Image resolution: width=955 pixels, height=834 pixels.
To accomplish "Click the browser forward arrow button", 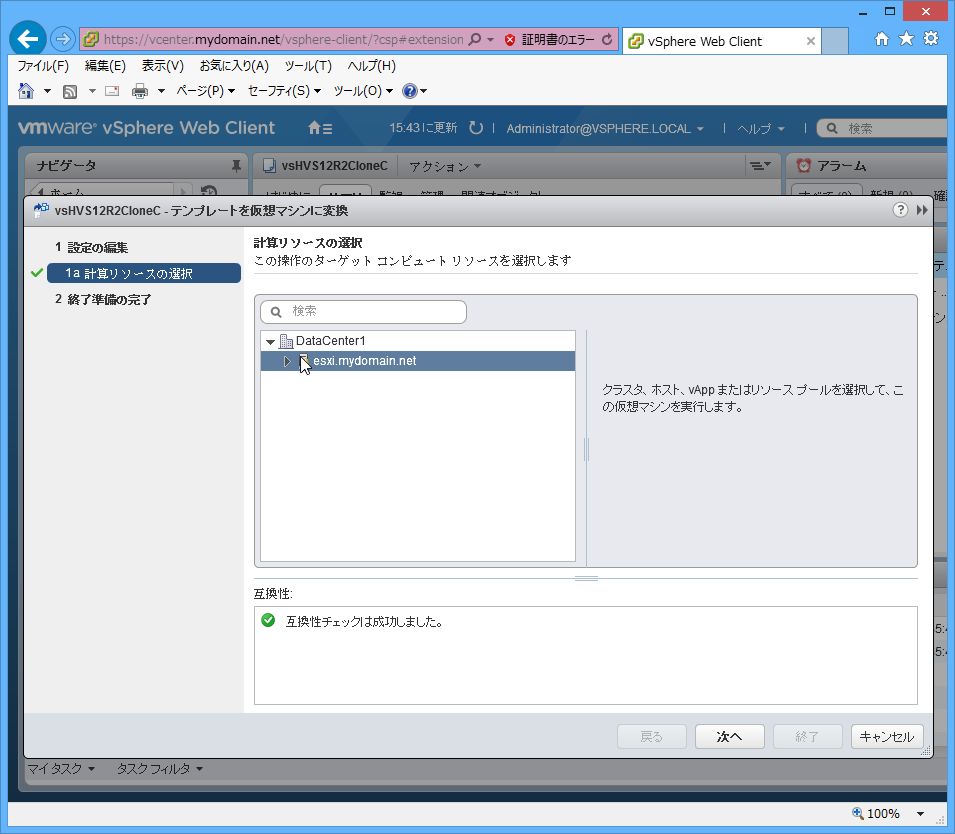I will [62, 40].
